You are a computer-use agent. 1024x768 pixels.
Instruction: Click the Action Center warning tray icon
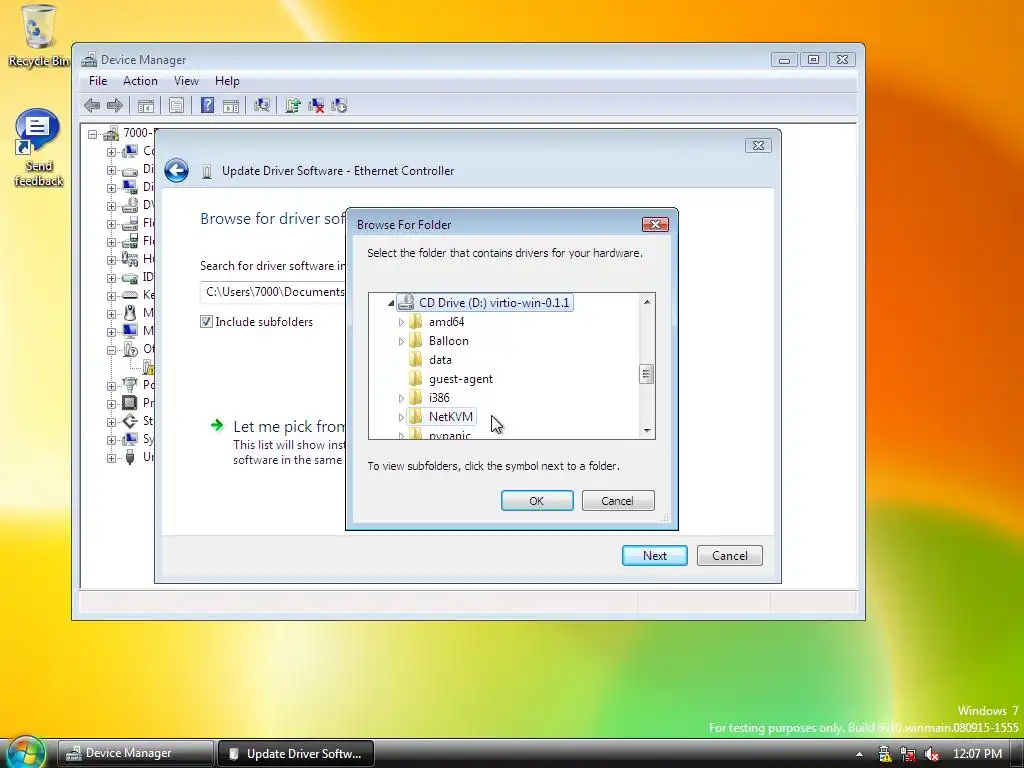[x=884, y=754]
